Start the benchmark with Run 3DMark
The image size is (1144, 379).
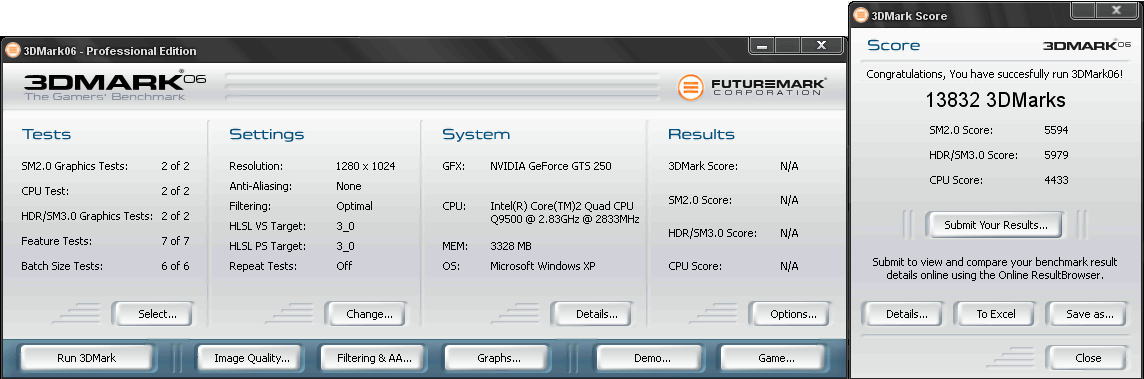pyautogui.click(x=87, y=358)
